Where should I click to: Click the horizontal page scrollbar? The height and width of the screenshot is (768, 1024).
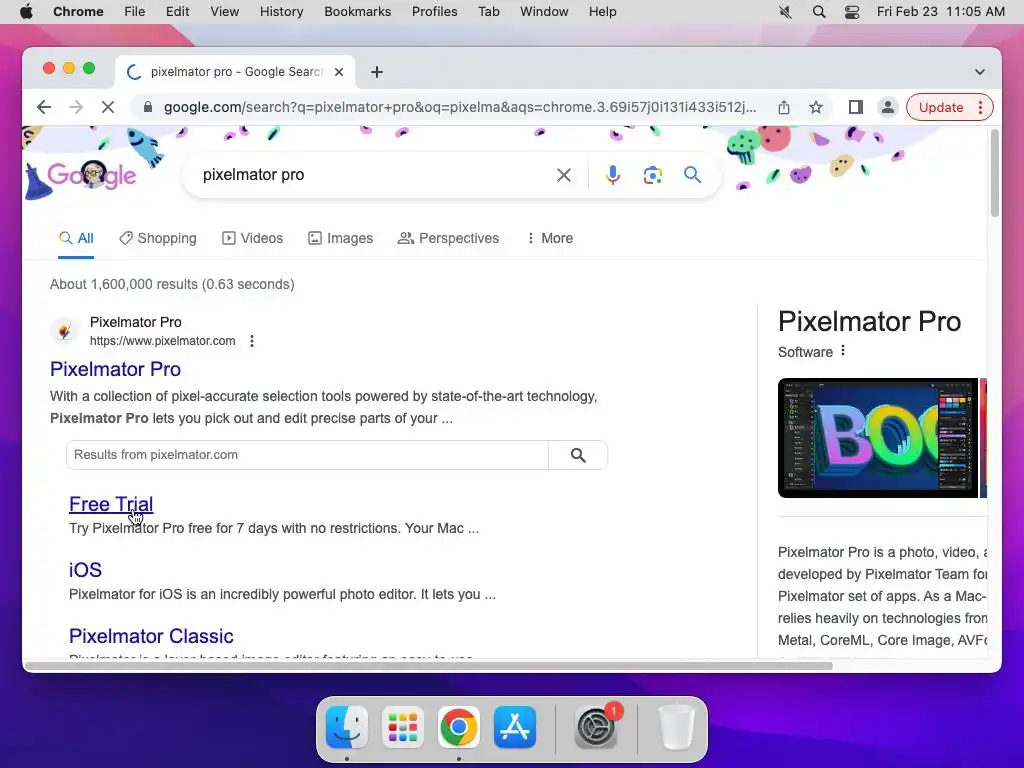pos(429,666)
